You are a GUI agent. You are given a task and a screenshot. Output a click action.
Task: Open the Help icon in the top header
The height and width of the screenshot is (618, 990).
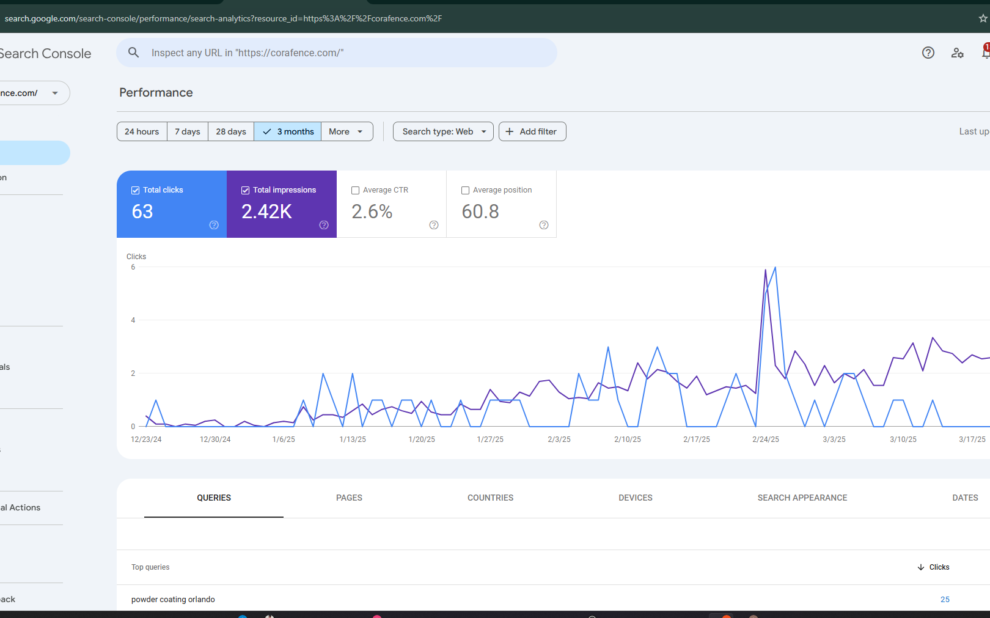928,53
